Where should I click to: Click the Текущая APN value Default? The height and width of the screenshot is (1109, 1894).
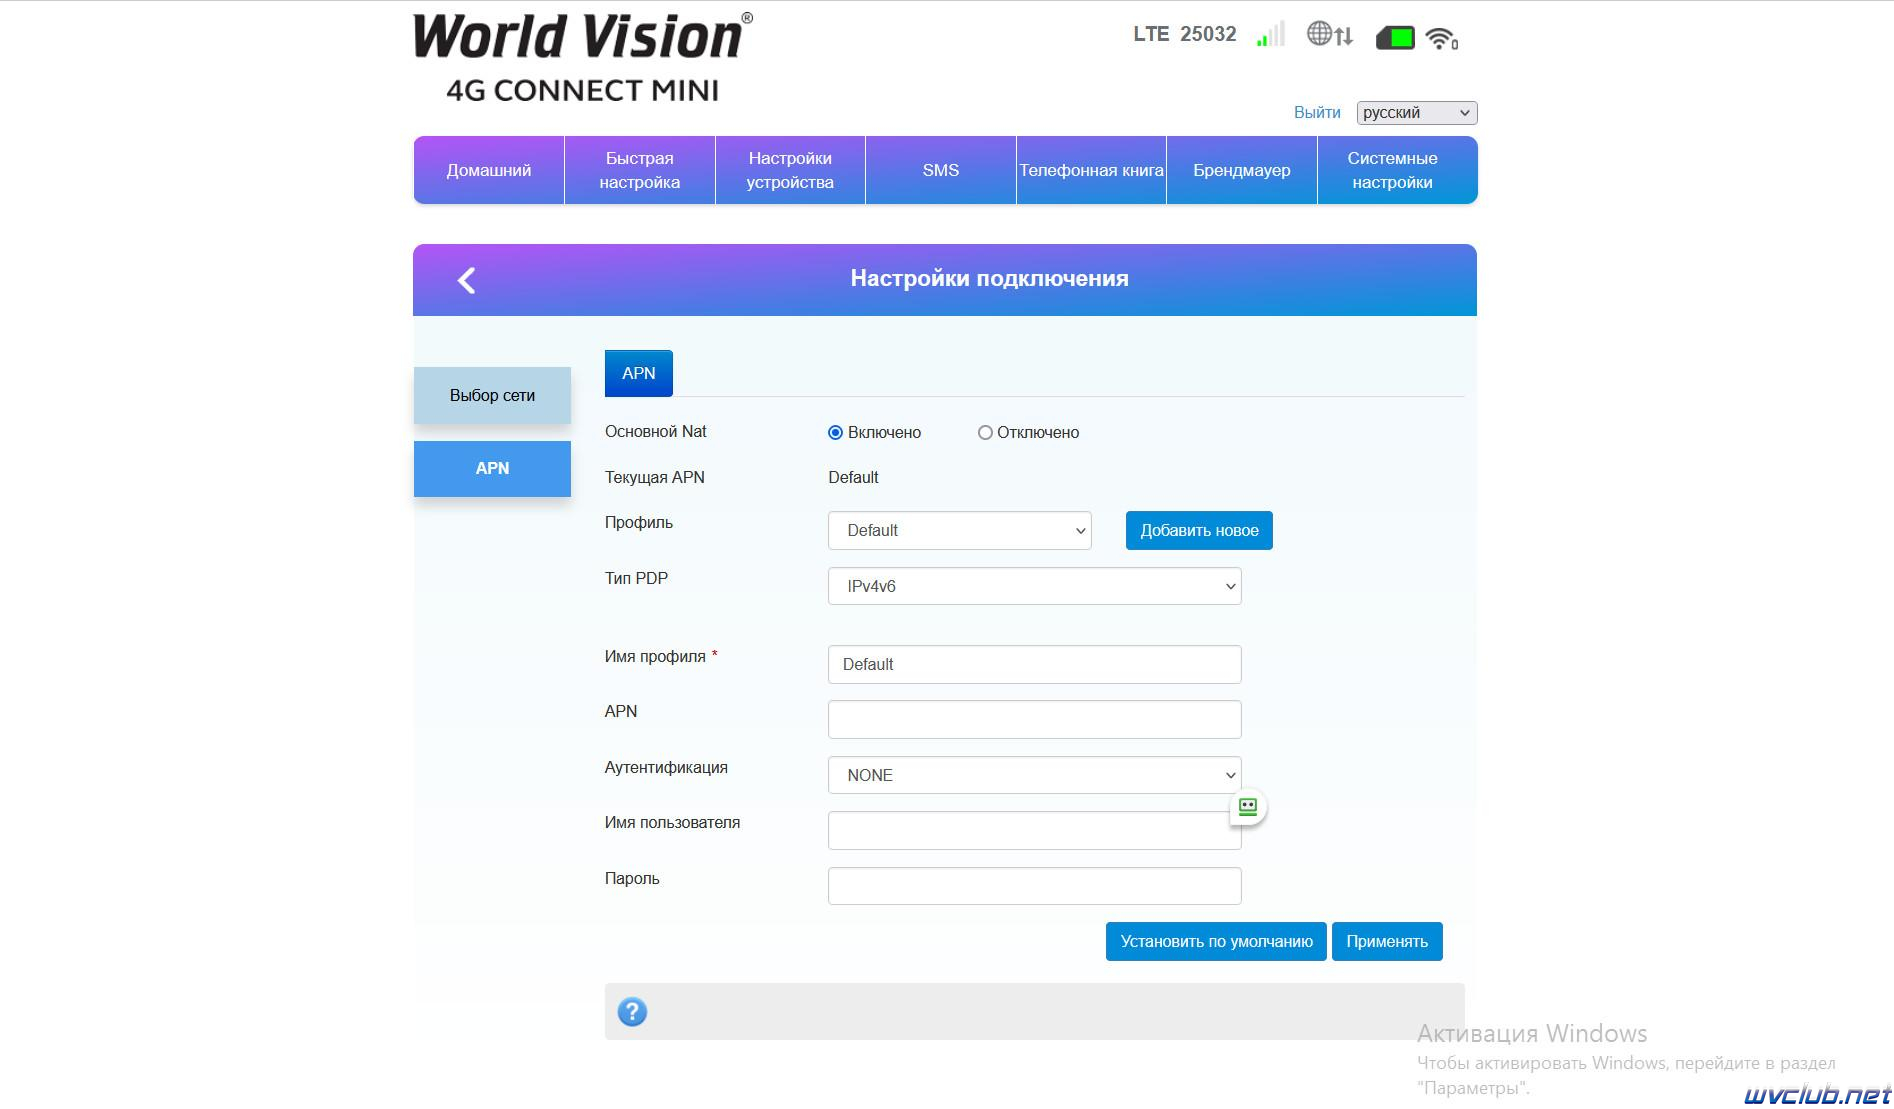click(853, 478)
